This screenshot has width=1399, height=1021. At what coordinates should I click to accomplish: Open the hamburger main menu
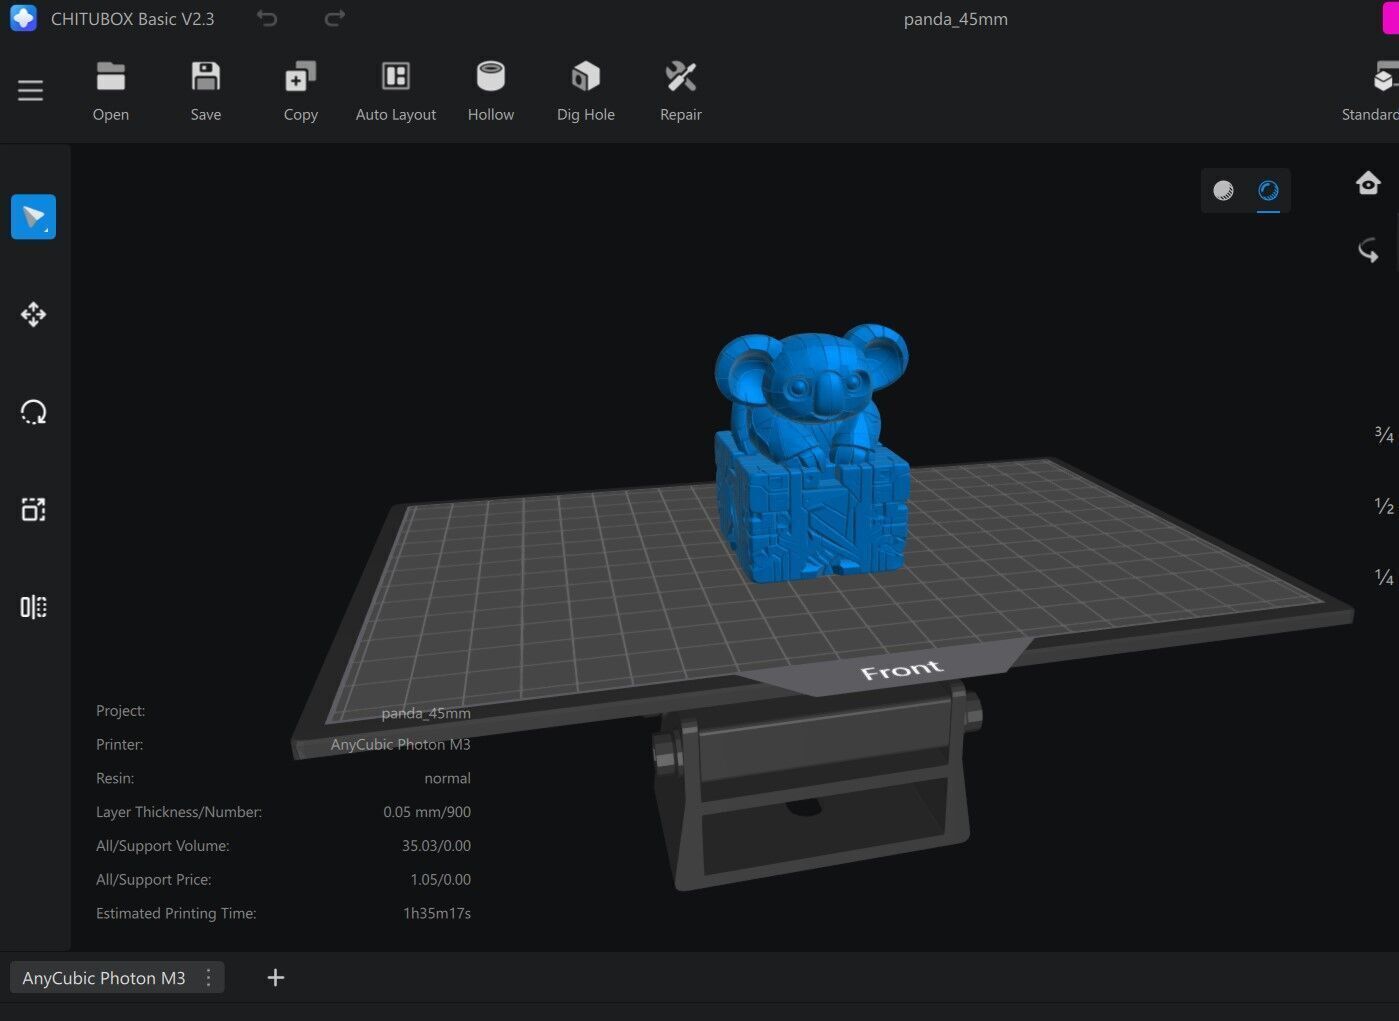(30, 90)
